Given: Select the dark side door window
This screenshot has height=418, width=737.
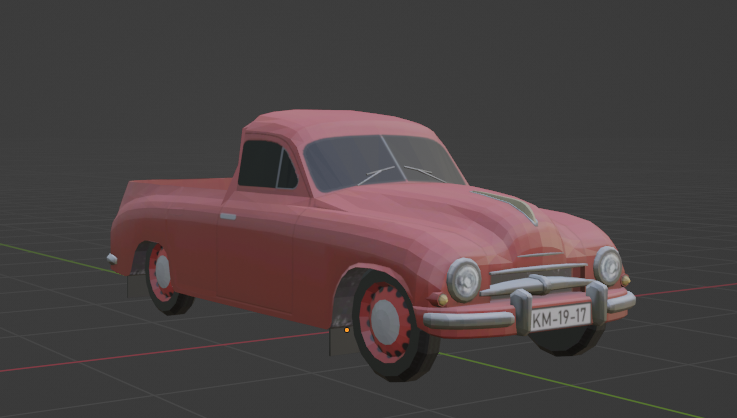Looking at the screenshot, I should click(267, 165).
